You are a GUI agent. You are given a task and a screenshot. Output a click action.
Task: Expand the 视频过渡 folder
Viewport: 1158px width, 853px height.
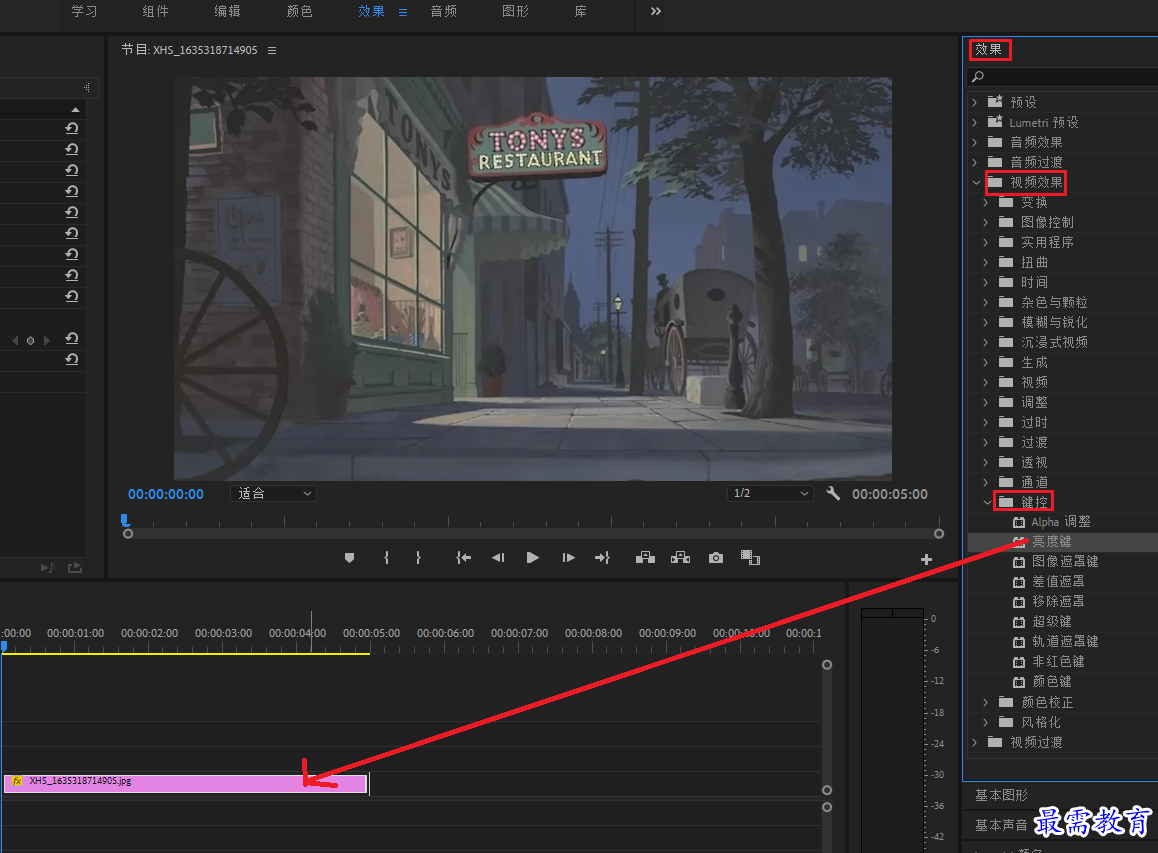(x=975, y=741)
